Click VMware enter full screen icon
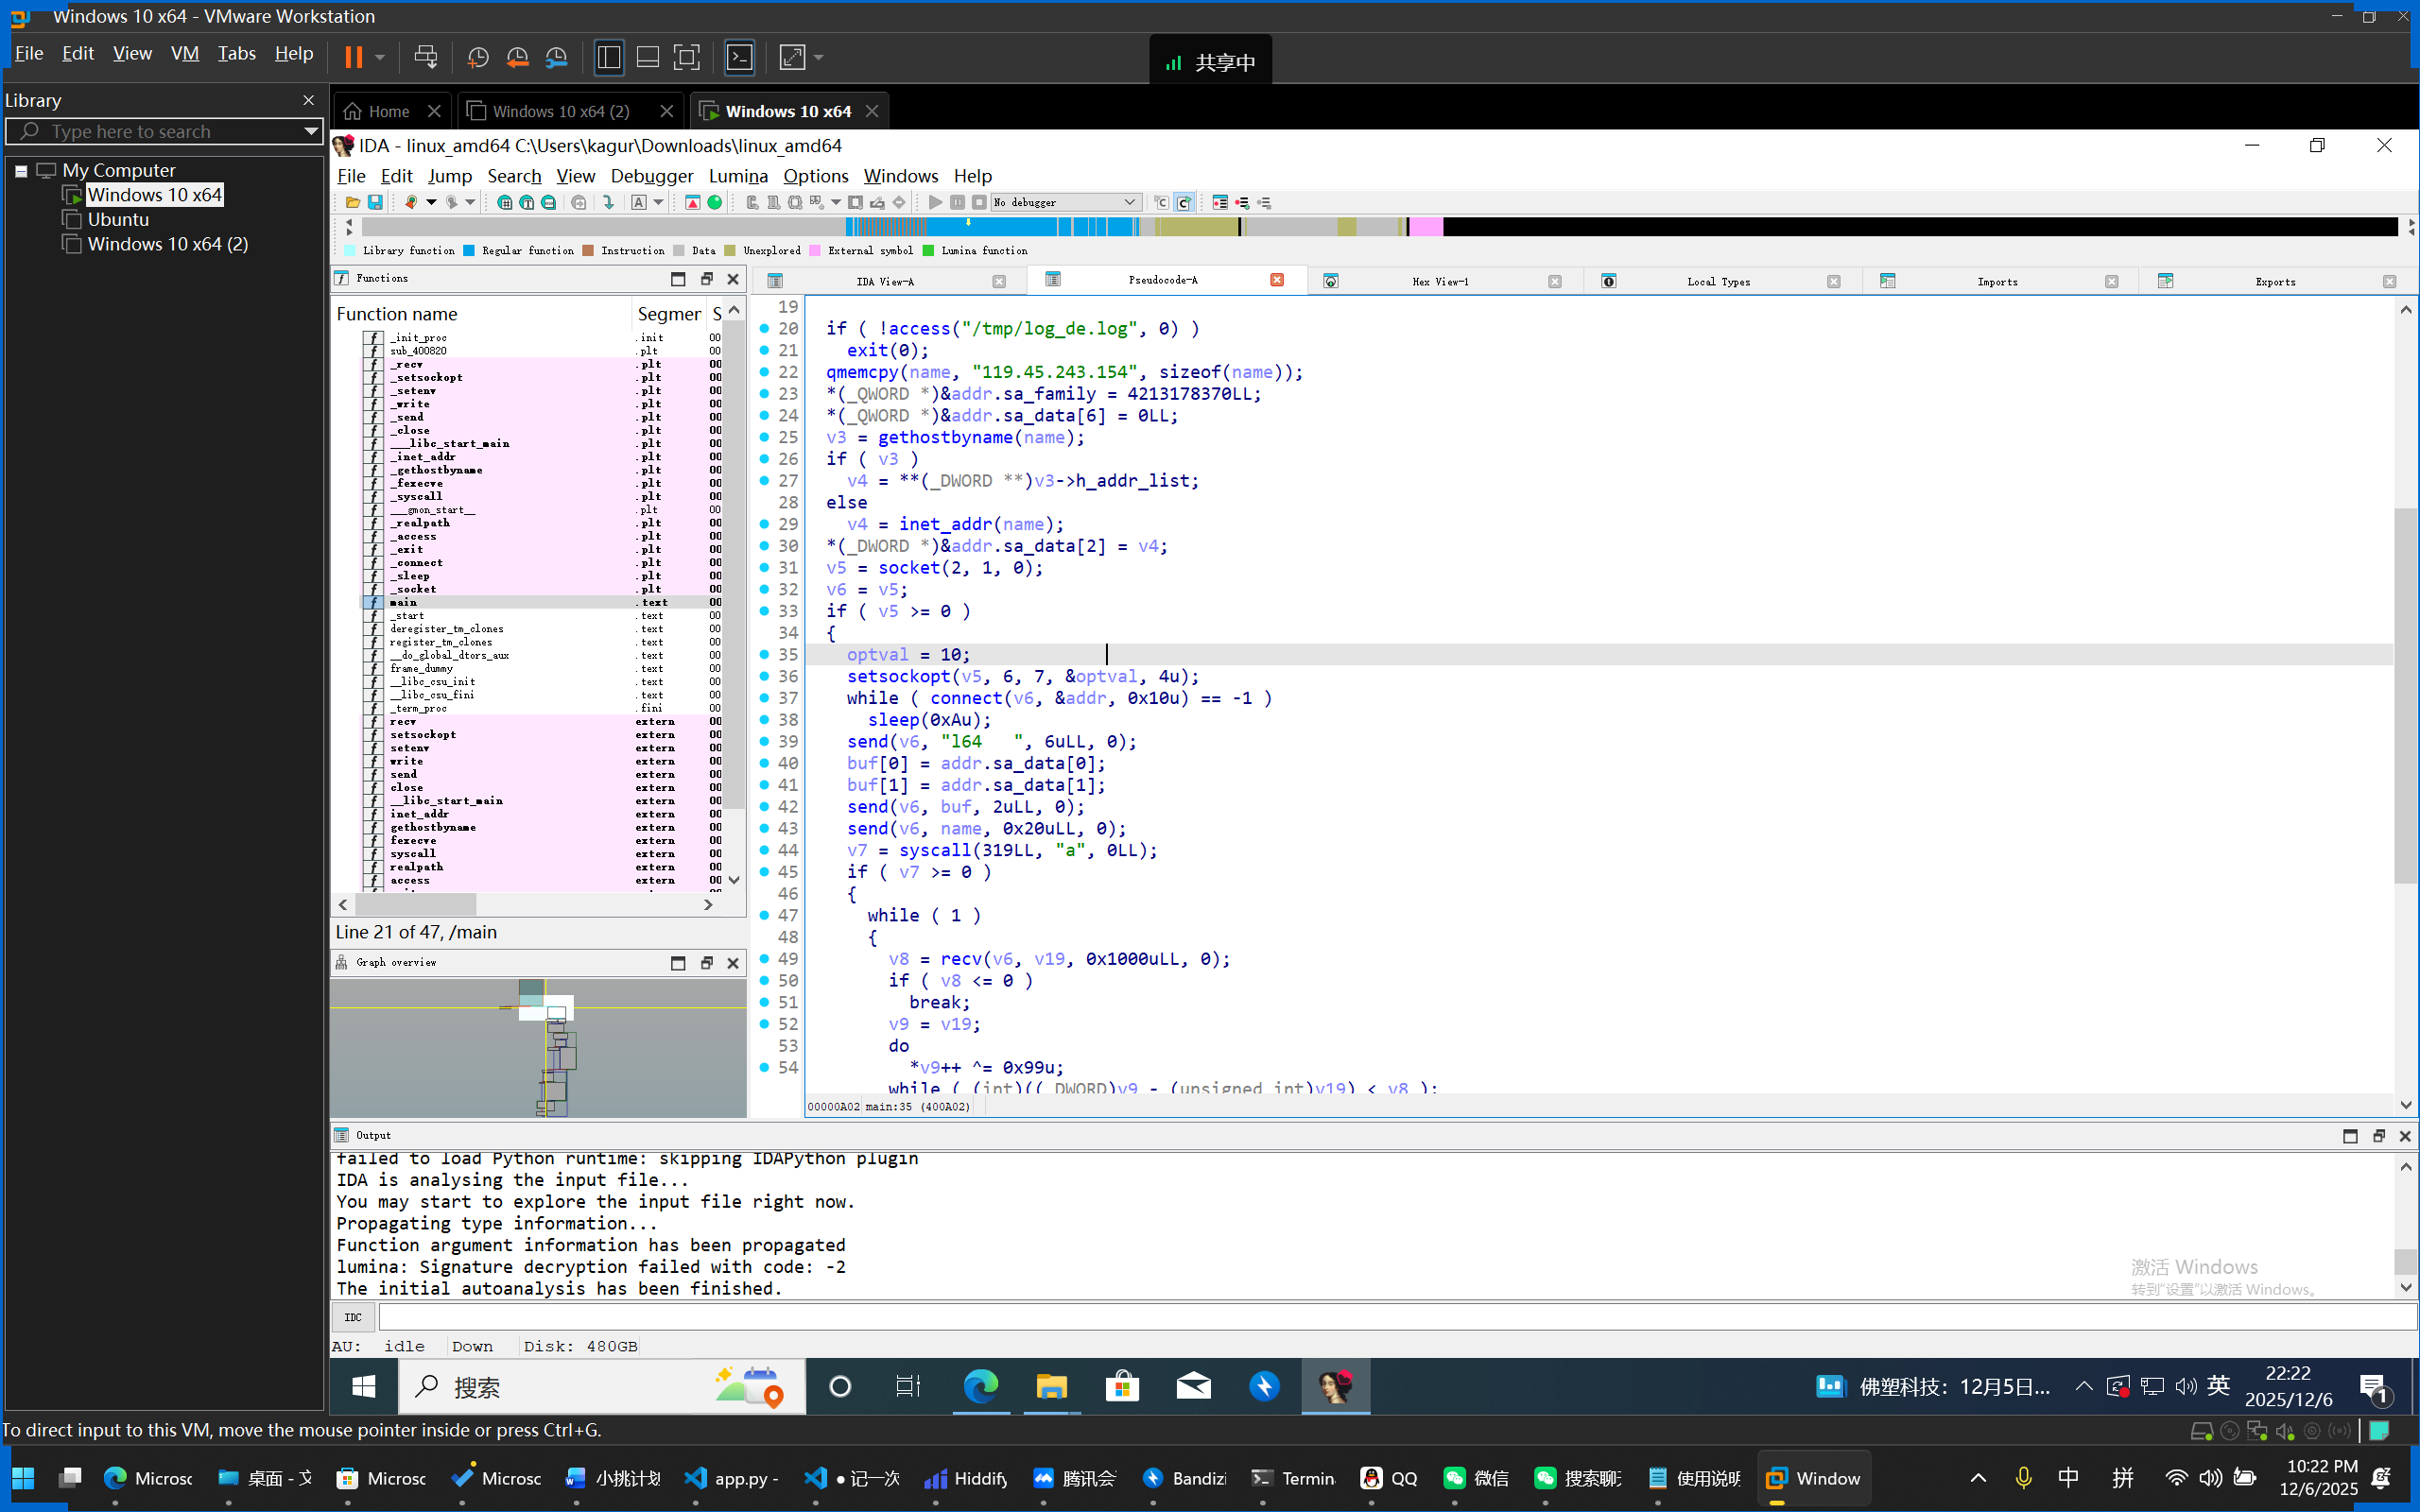 pos(686,57)
